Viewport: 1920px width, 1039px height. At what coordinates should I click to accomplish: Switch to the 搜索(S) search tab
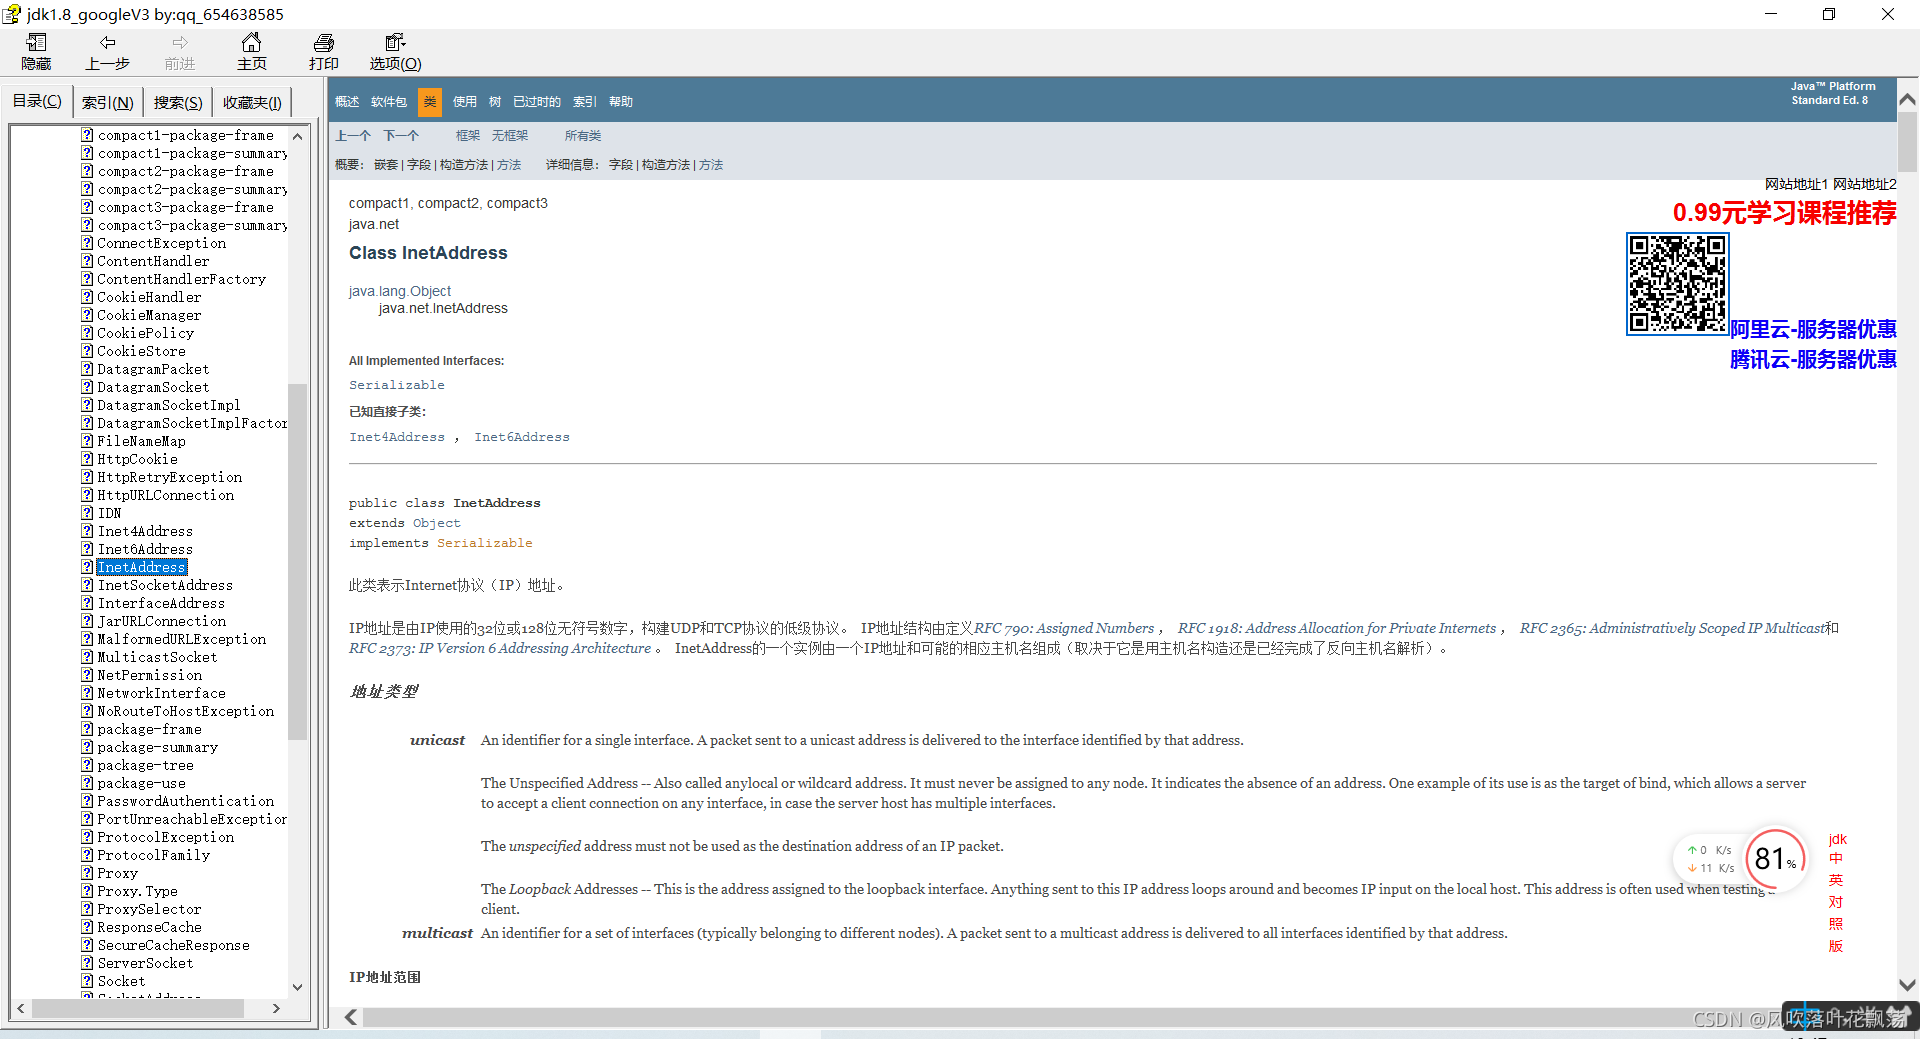click(x=178, y=102)
